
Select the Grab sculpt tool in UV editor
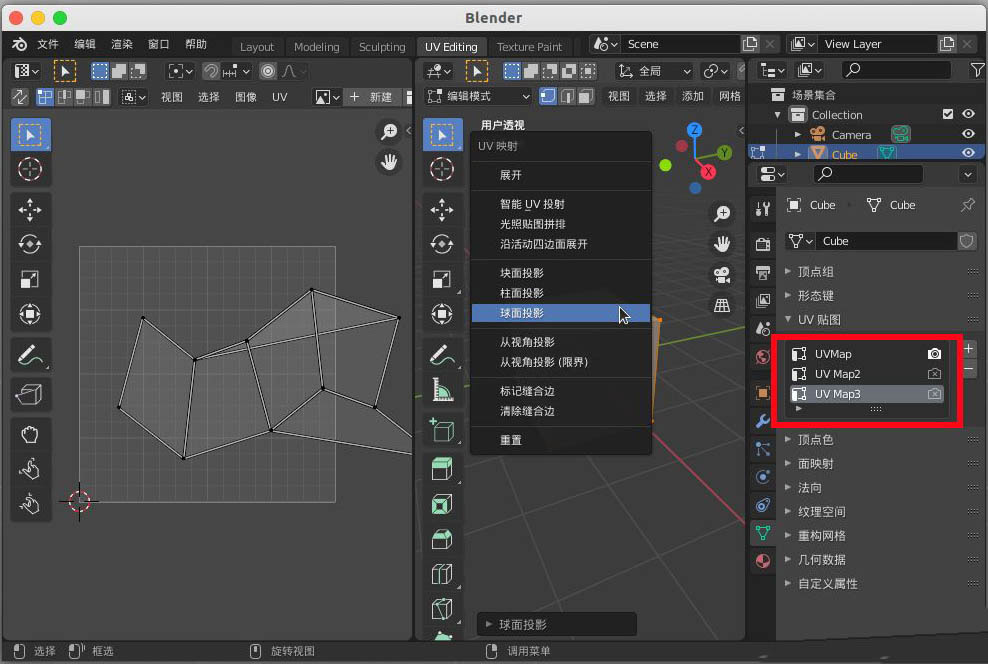point(30,435)
